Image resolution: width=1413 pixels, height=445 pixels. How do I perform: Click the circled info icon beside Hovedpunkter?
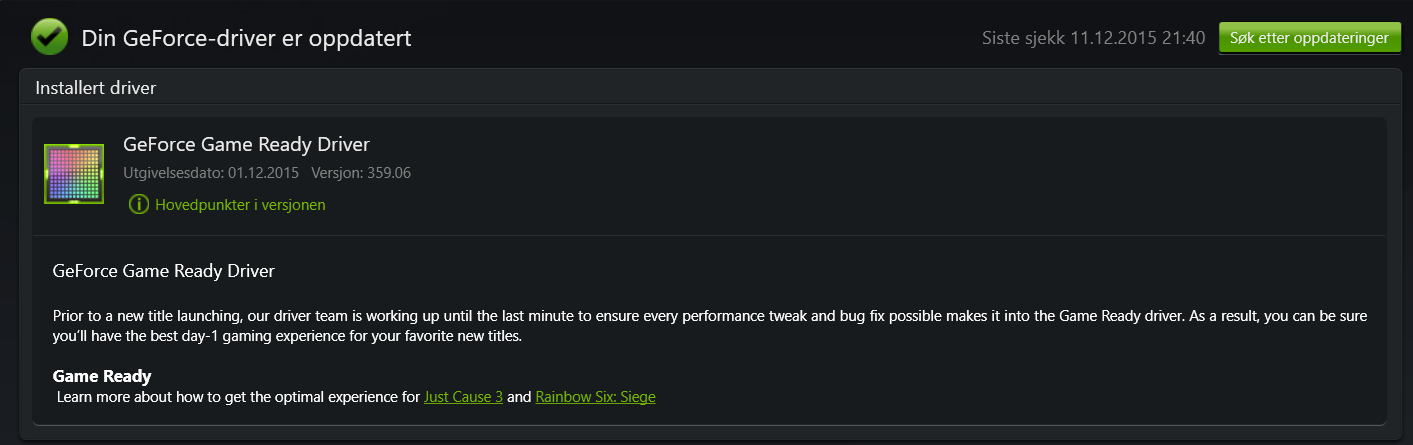(x=139, y=204)
